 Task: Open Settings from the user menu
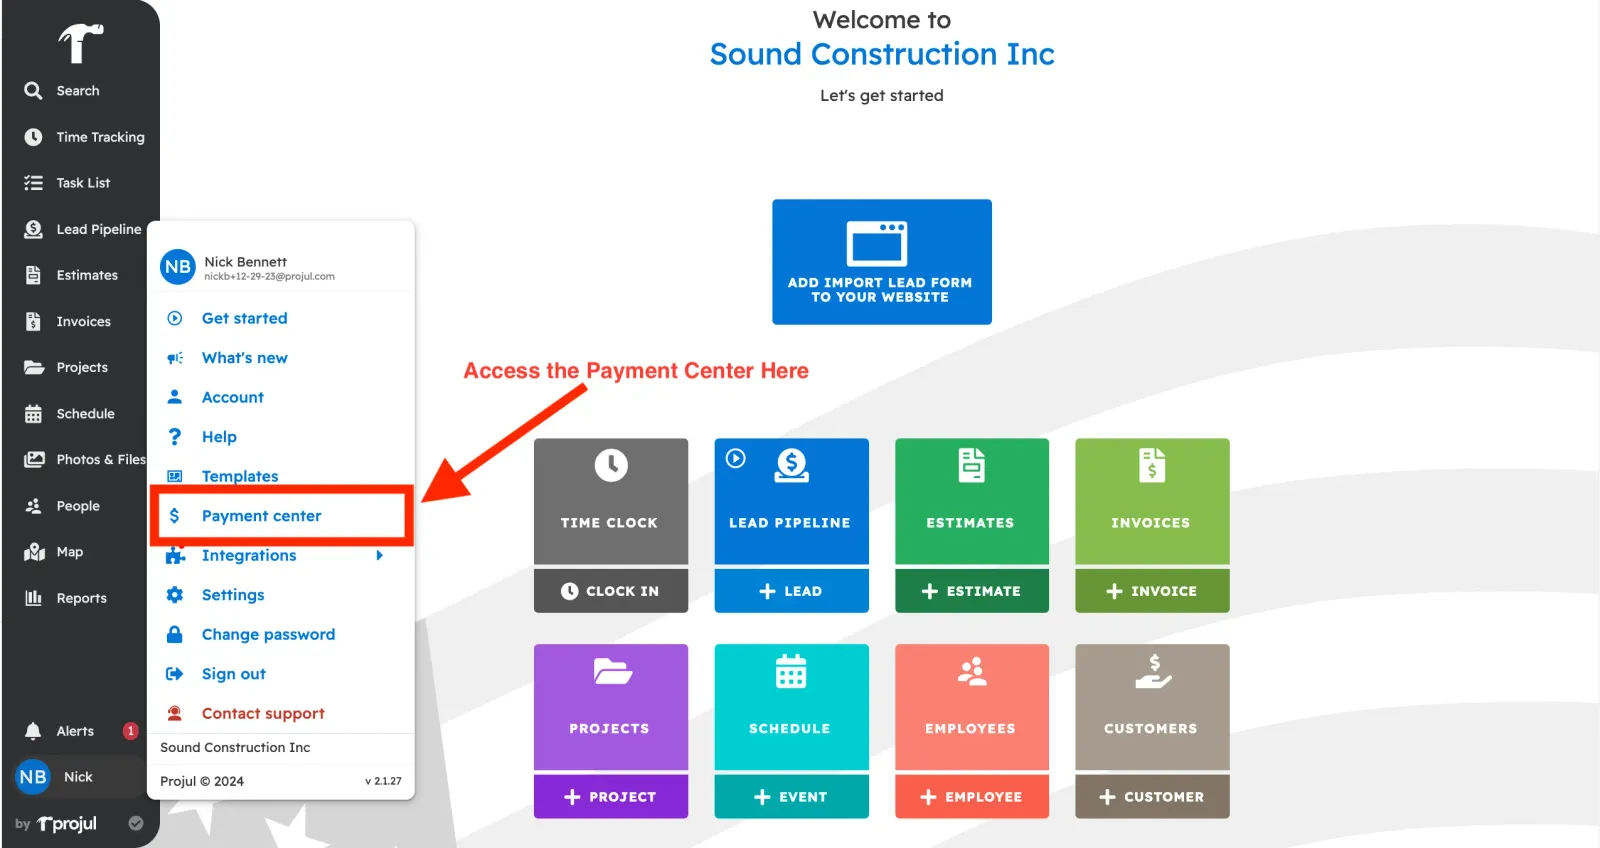[233, 595]
